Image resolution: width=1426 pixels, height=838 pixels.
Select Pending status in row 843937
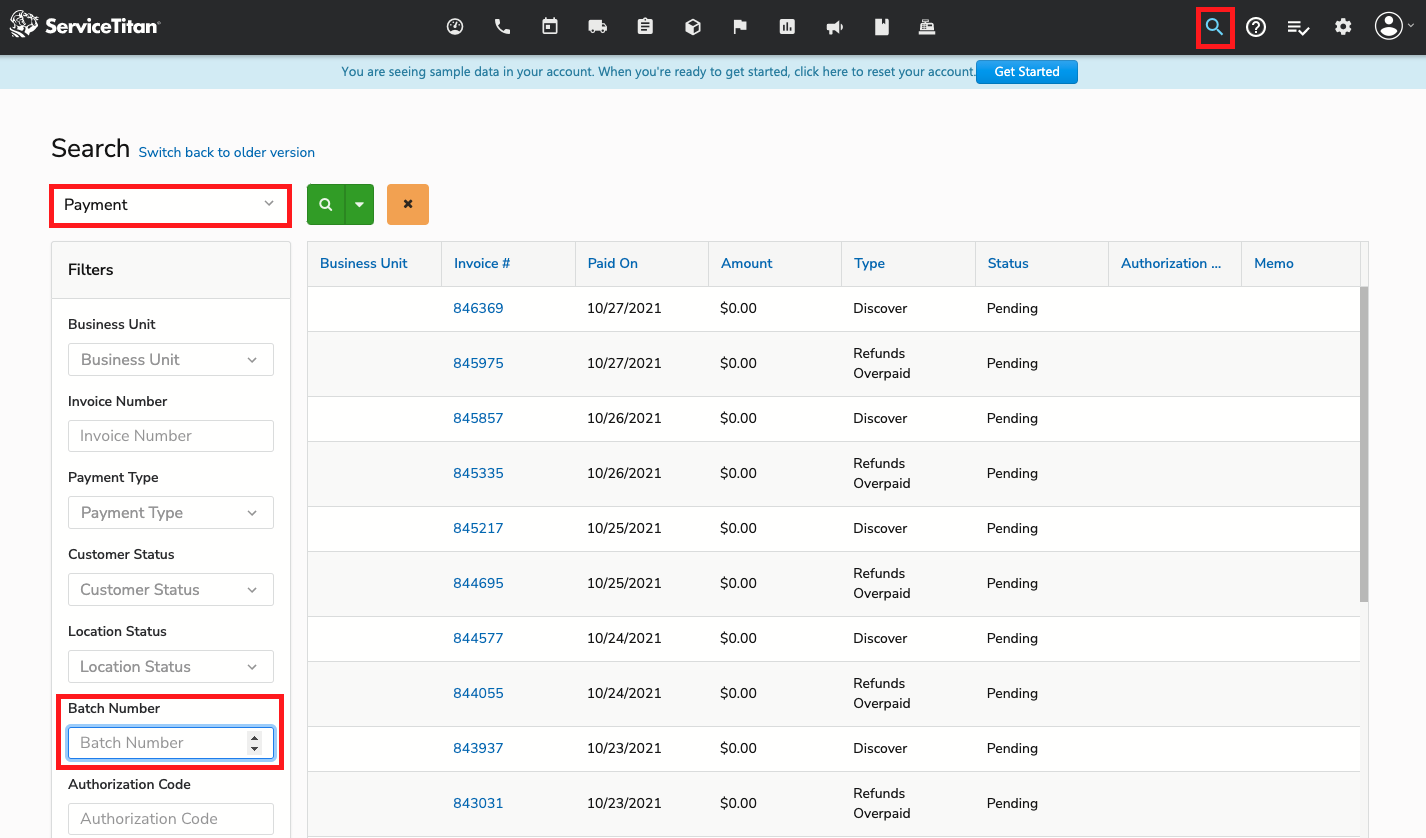(1012, 749)
